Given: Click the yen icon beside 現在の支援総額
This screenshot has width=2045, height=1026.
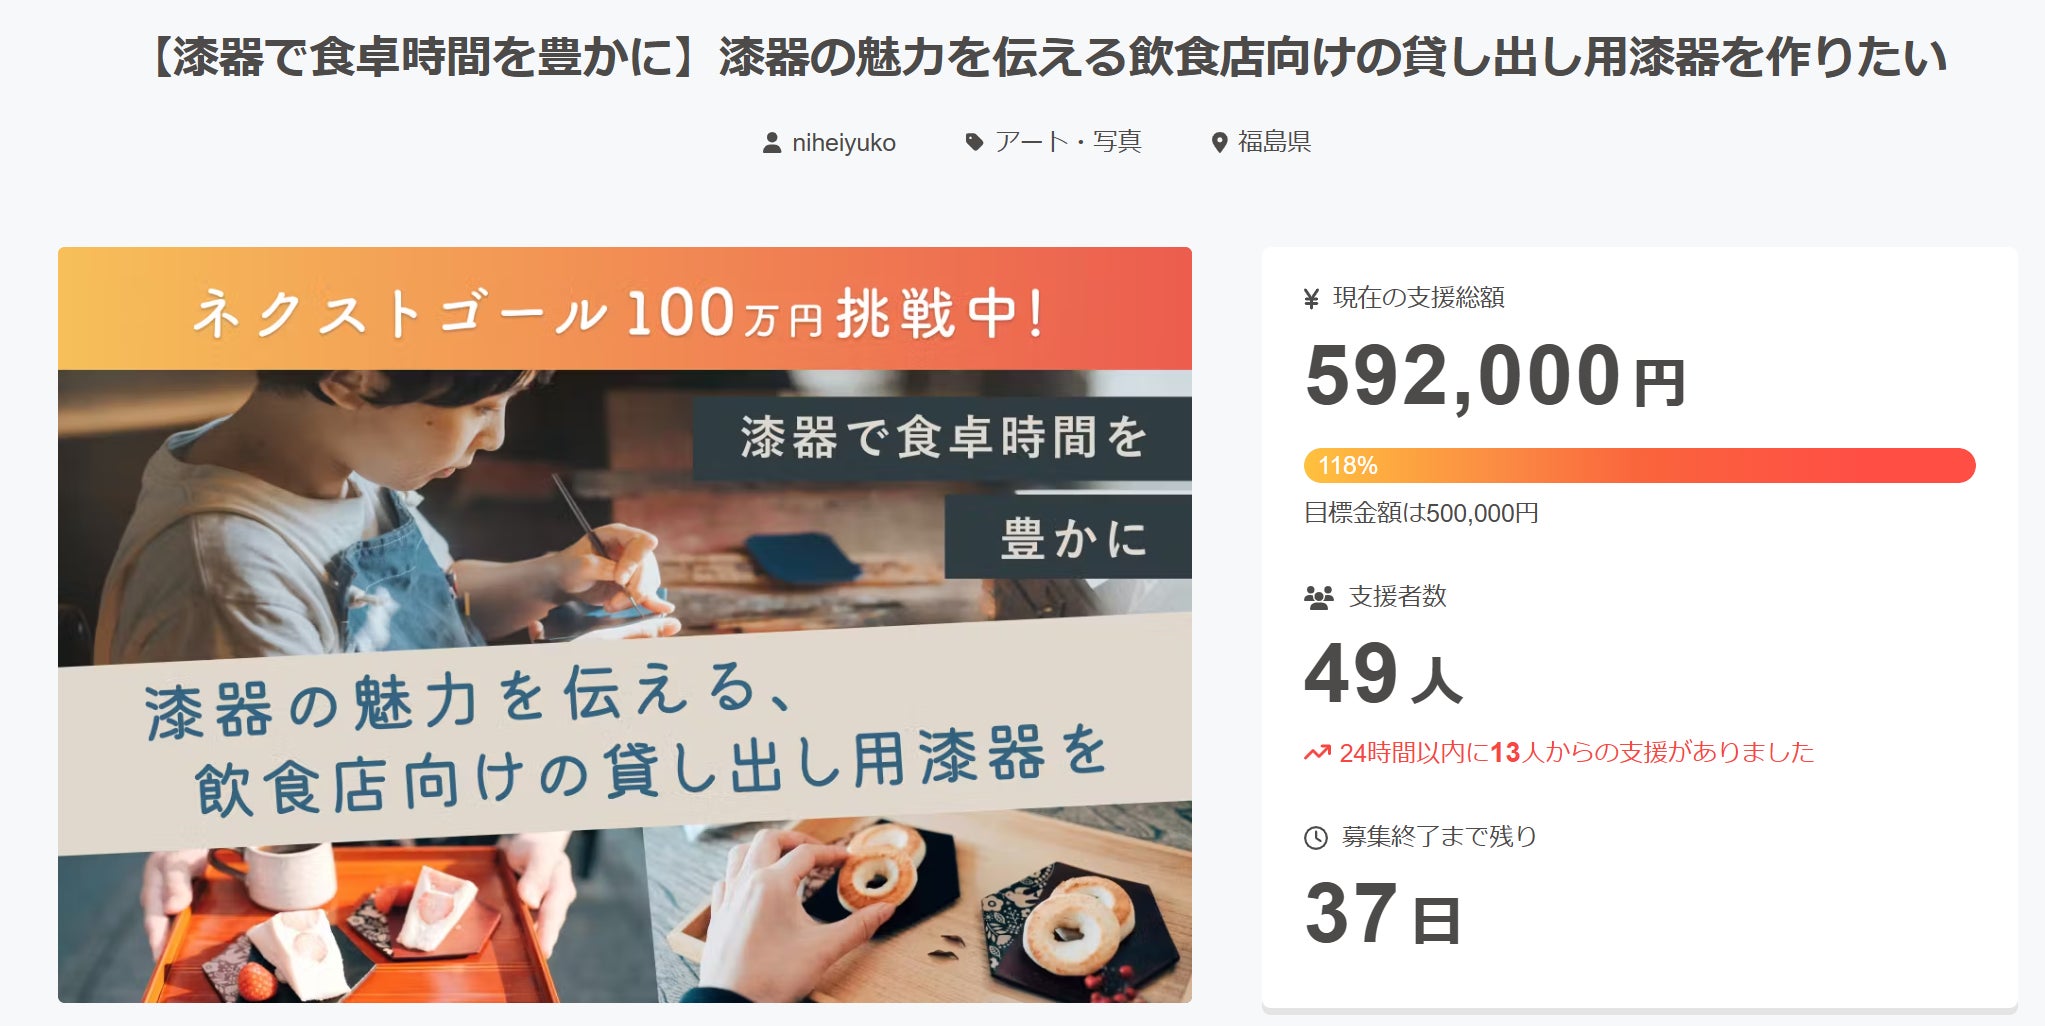Looking at the screenshot, I should pos(1312,298).
